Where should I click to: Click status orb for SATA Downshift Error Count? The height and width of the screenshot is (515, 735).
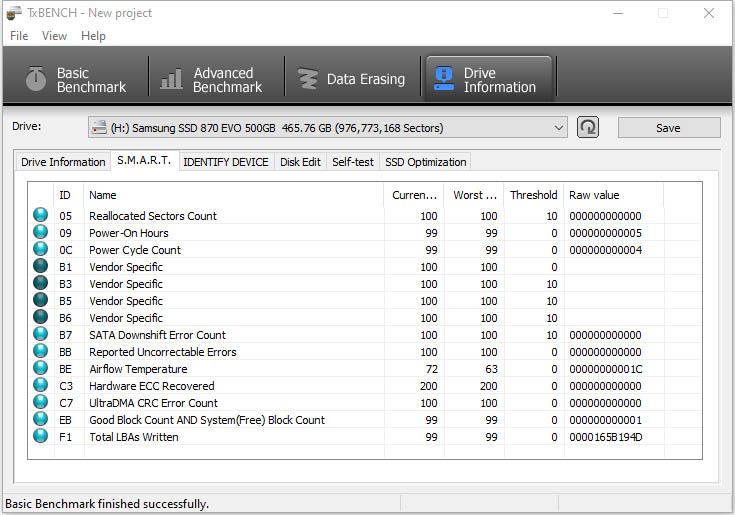pyautogui.click(x=41, y=334)
